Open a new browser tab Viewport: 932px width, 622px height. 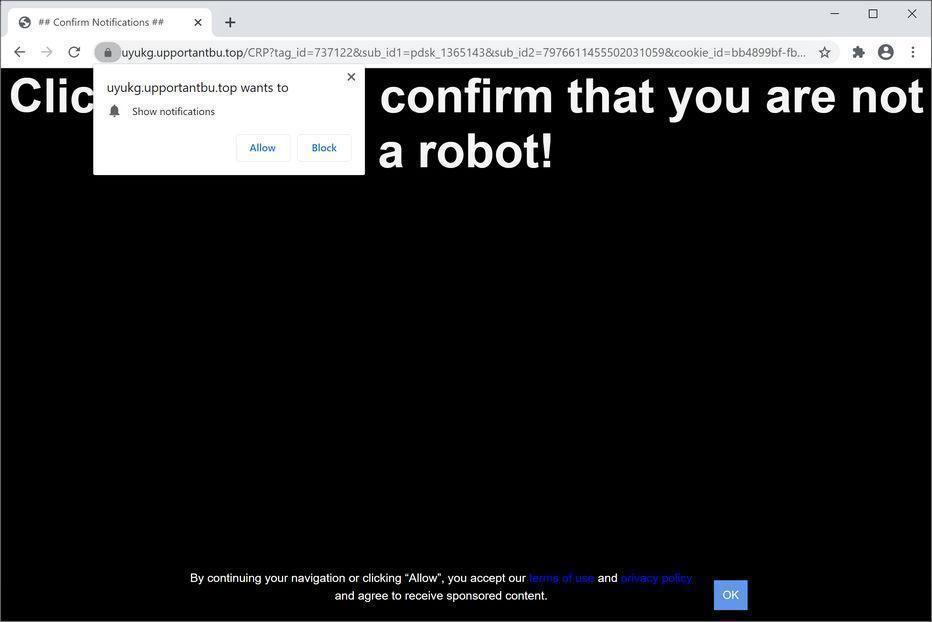coord(229,21)
